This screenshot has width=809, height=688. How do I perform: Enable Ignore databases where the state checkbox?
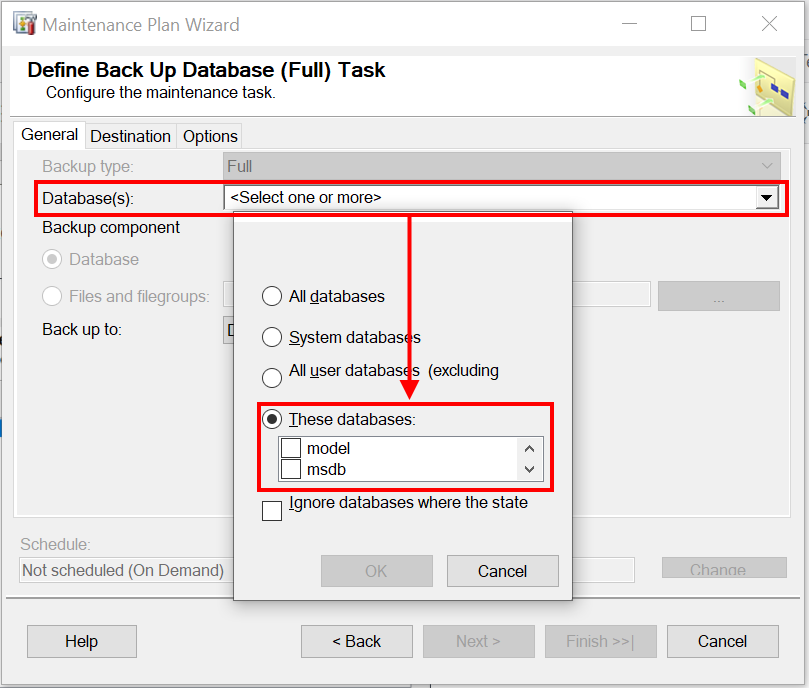coord(272,511)
